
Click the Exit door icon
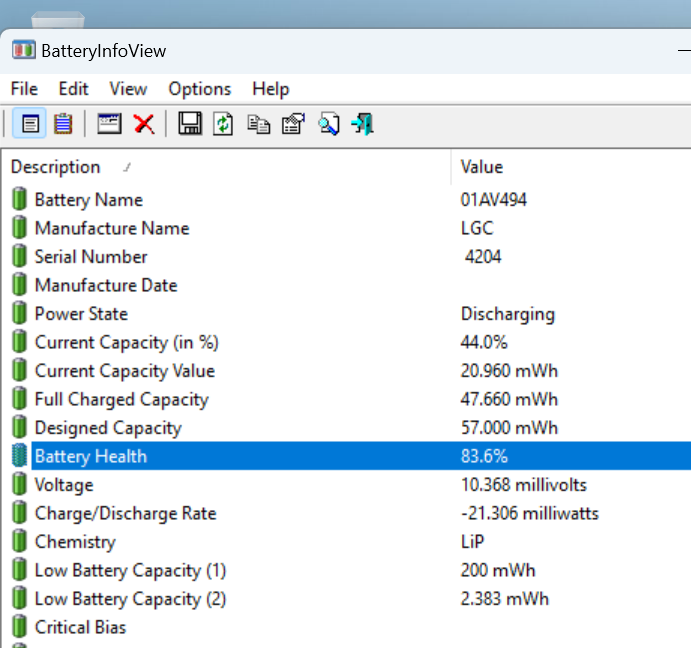click(363, 124)
